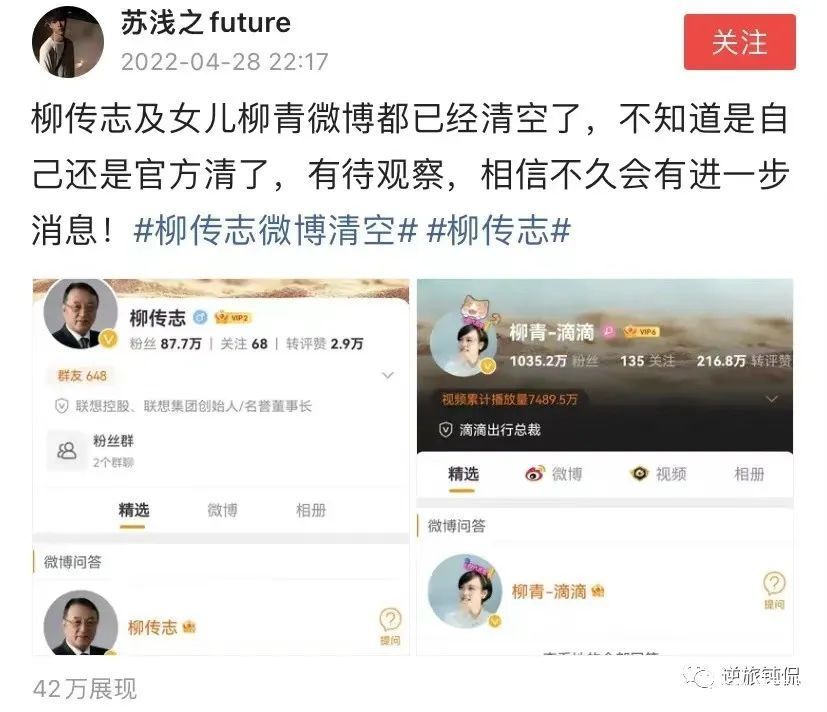Expand the chevron beside 视频累计播放量
This screenshot has height=712, width=827.
click(x=772, y=399)
